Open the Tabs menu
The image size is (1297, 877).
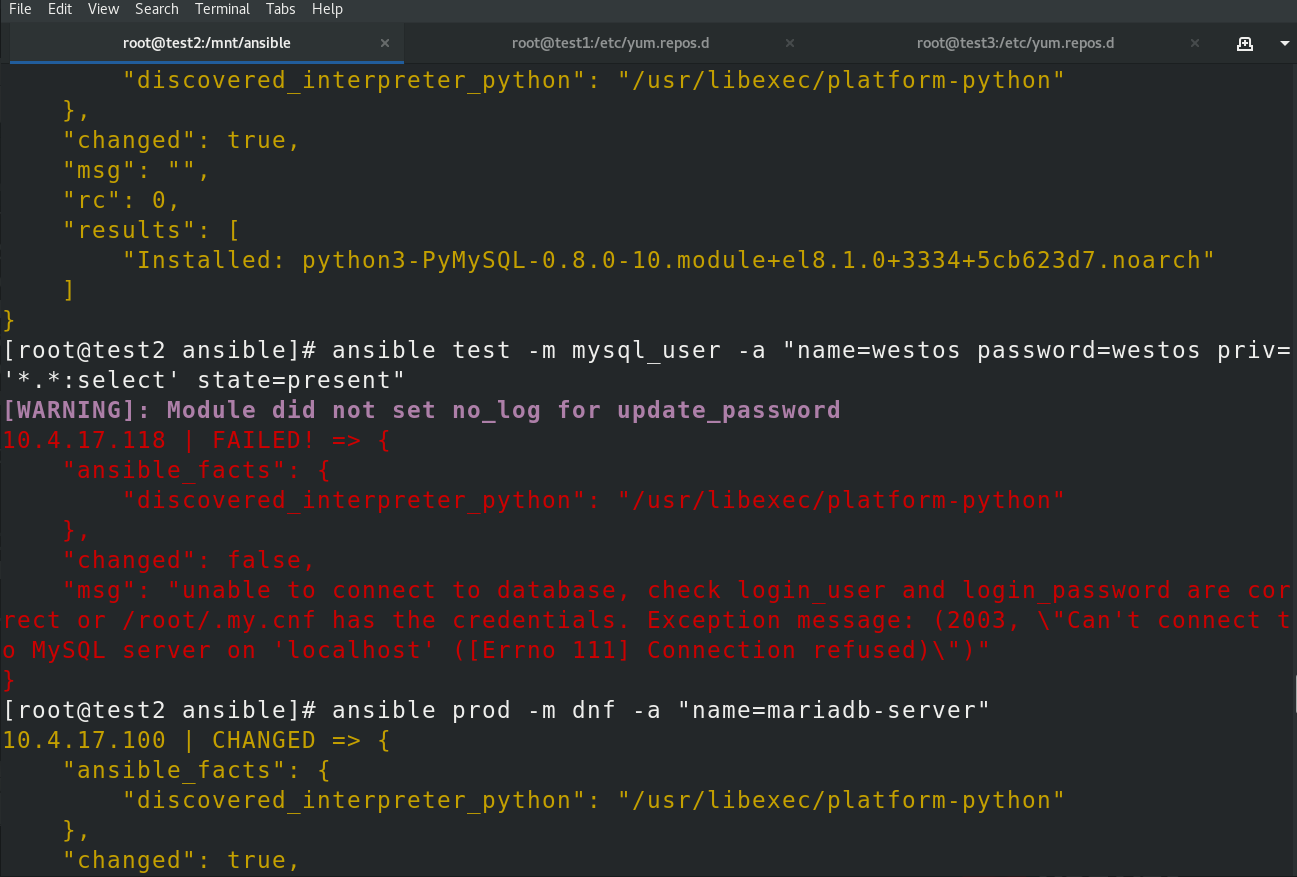(x=281, y=9)
